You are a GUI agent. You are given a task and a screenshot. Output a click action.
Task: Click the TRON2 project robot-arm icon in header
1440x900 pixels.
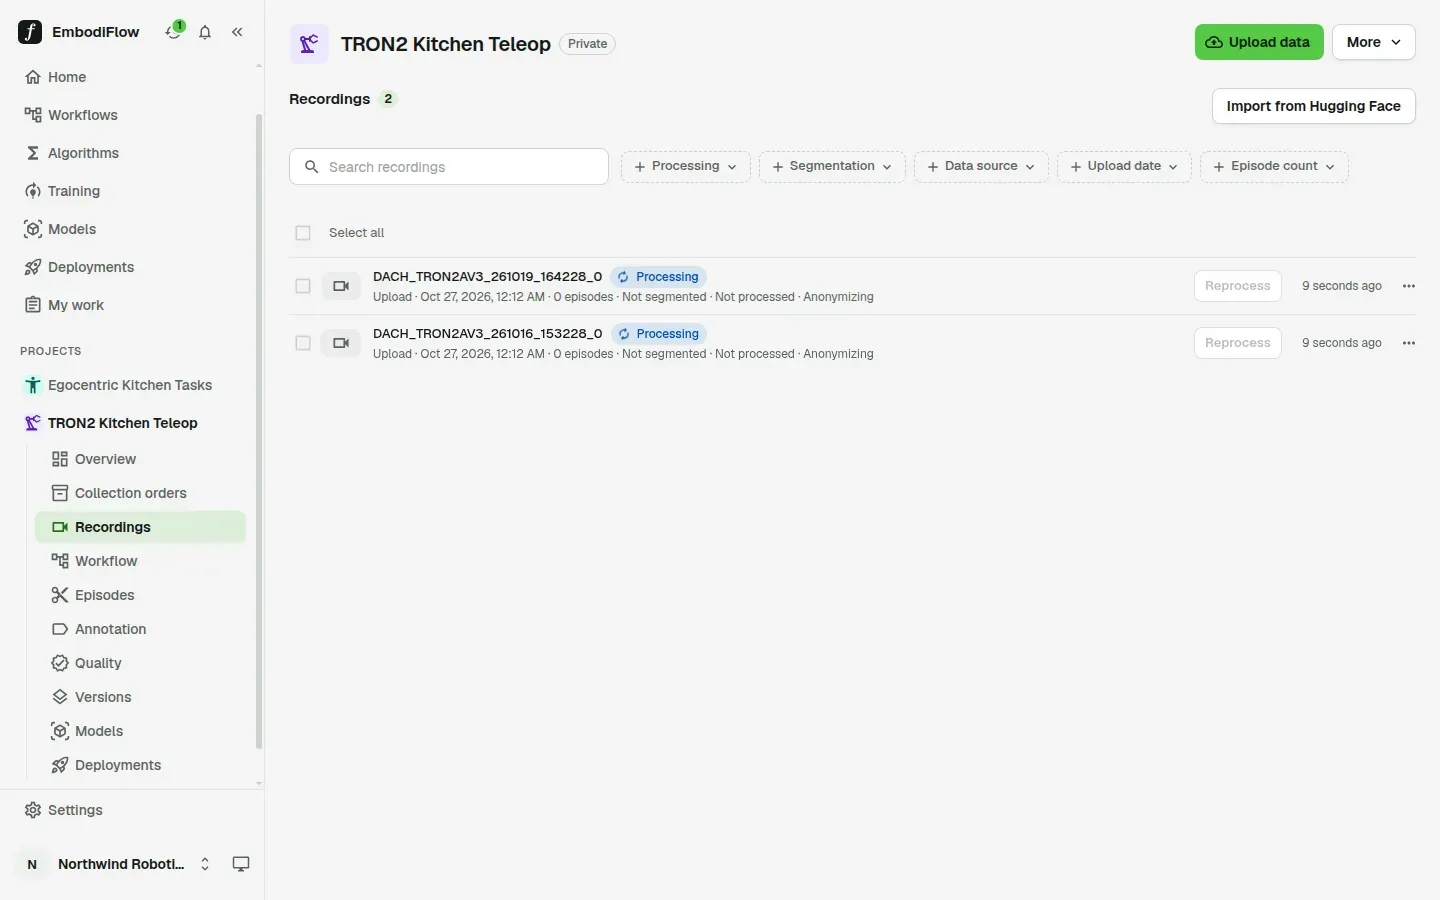tap(309, 44)
